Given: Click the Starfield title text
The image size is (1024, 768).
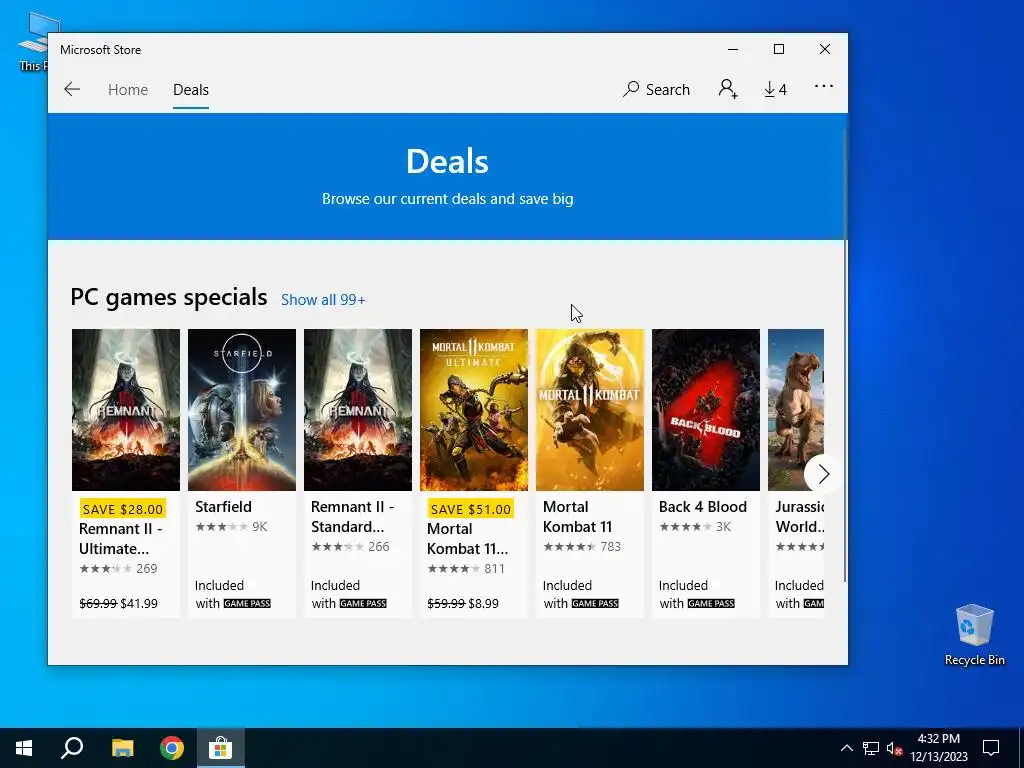Looking at the screenshot, I should coord(223,507).
